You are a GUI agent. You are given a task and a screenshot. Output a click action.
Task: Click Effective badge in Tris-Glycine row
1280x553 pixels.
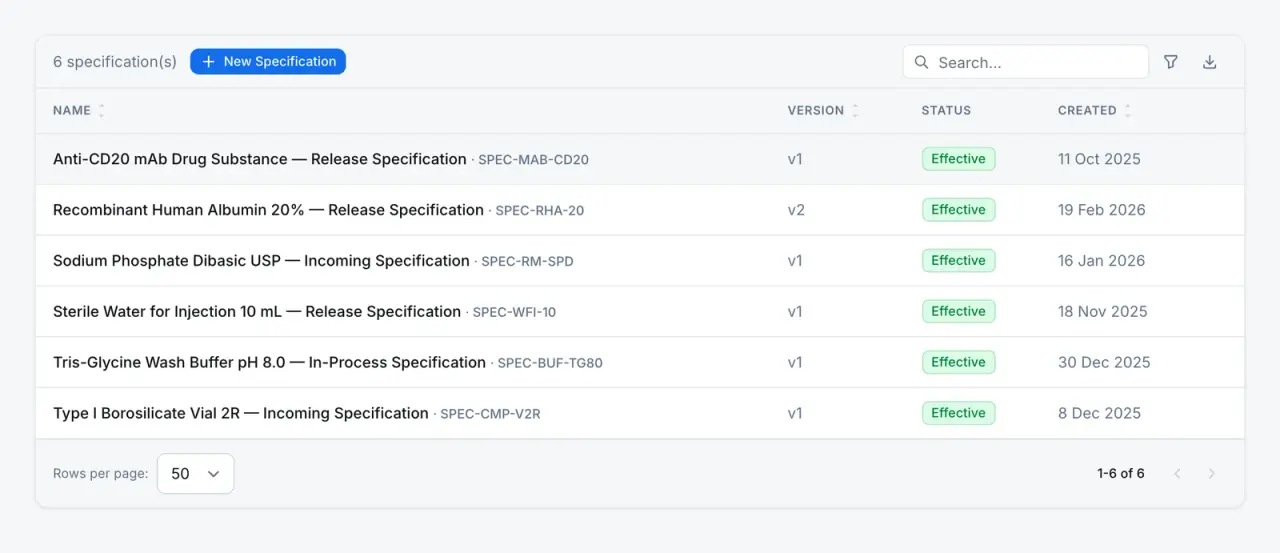pos(958,363)
